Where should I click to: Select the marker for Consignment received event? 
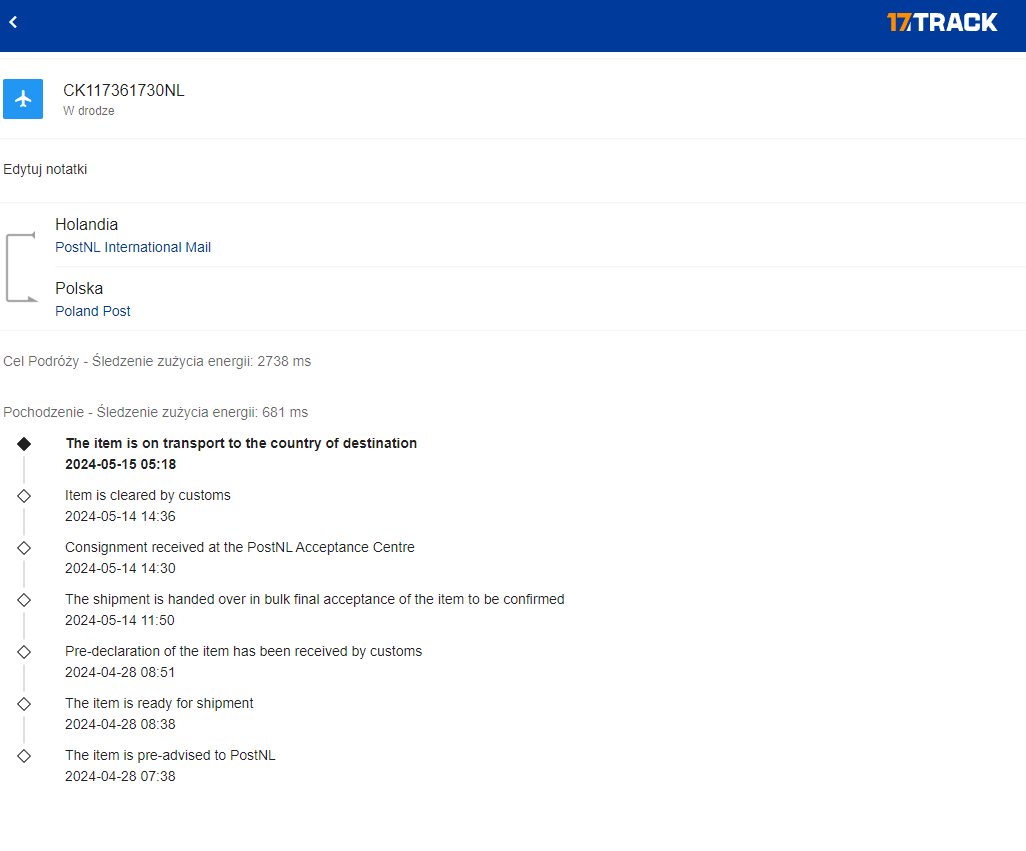(24, 548)
